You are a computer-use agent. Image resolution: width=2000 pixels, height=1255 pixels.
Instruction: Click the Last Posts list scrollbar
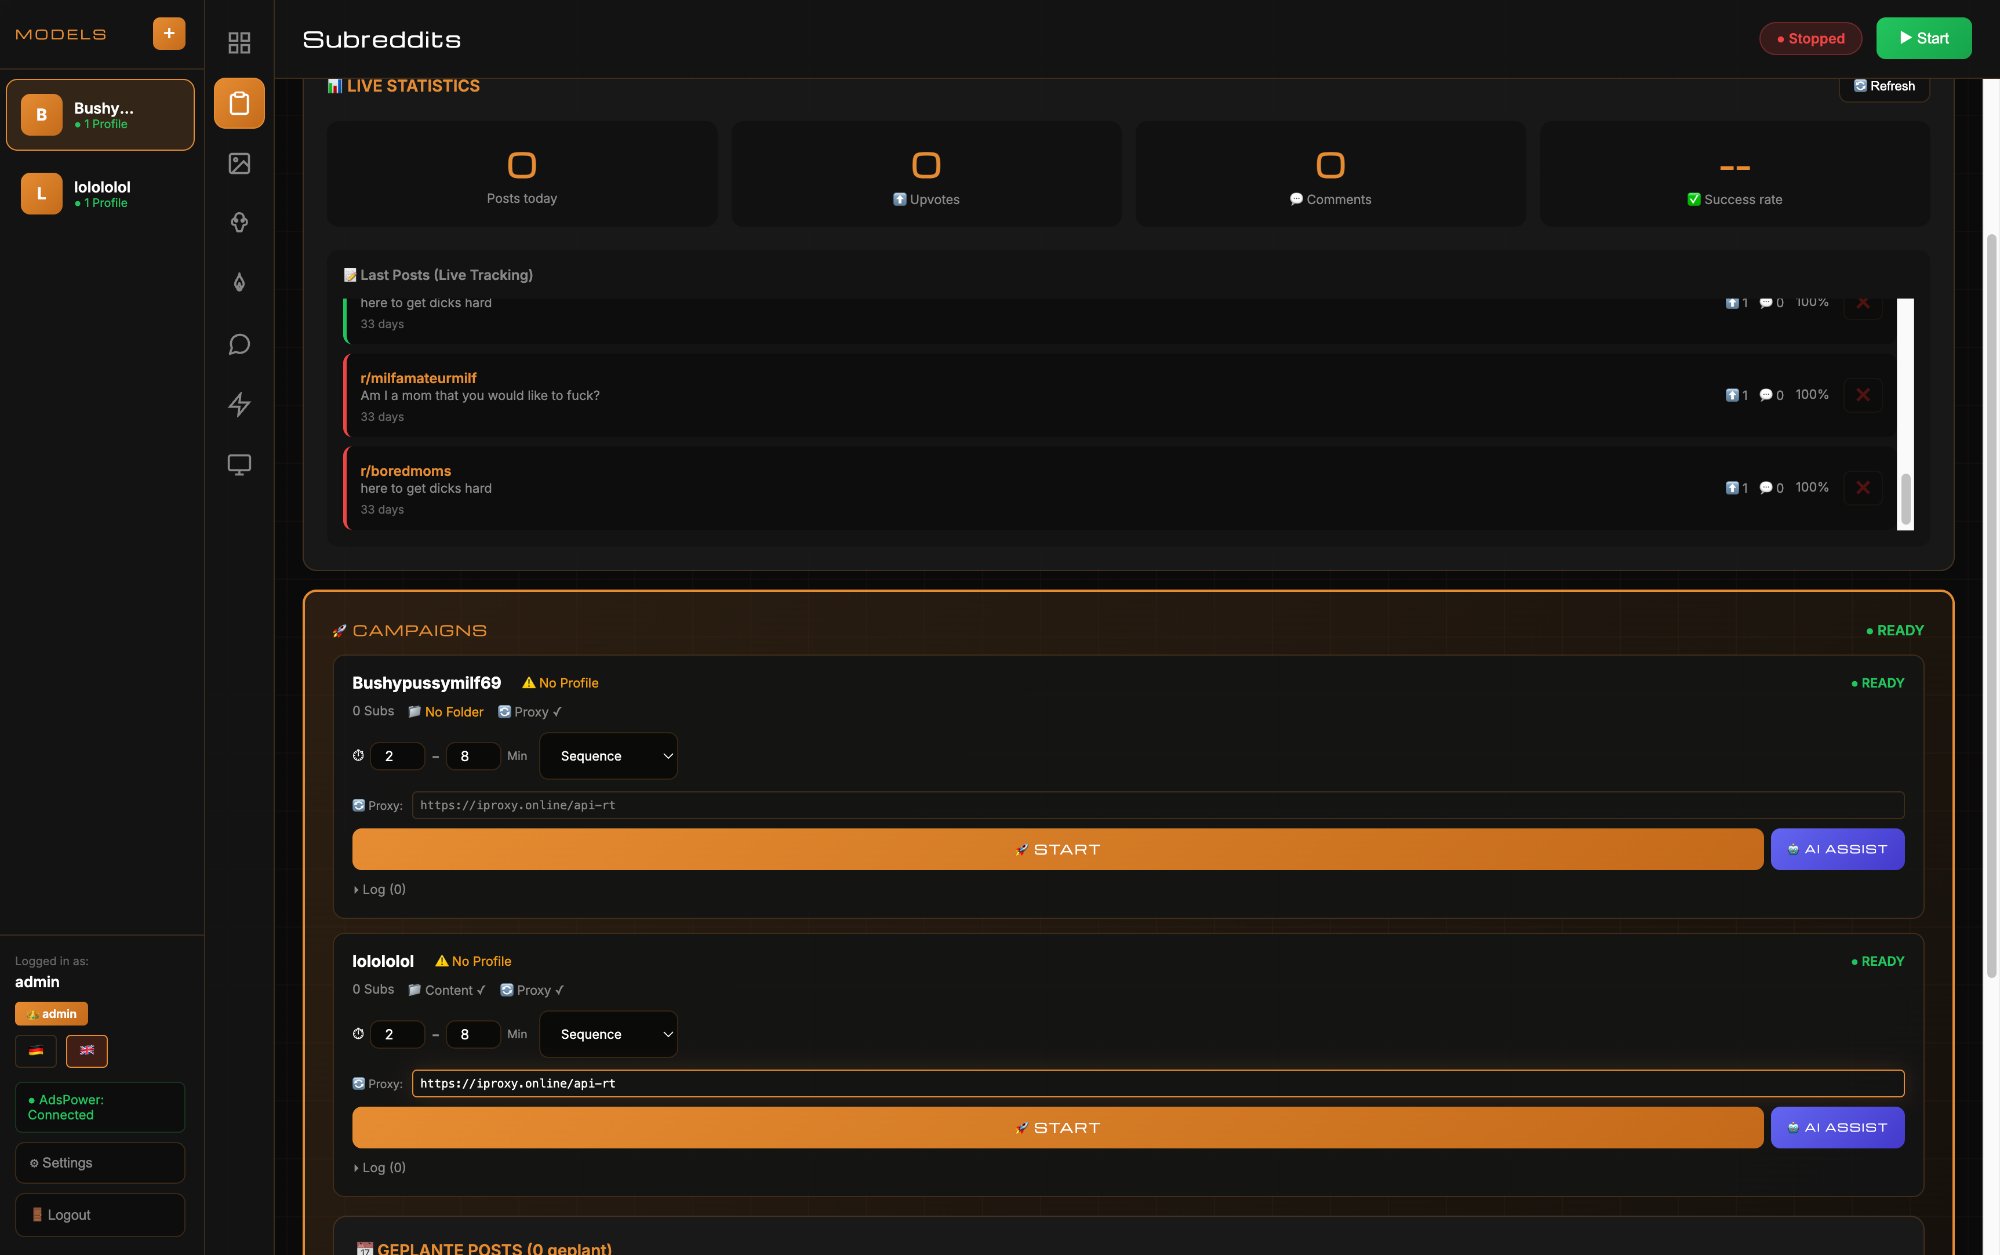click(1905, 497)
